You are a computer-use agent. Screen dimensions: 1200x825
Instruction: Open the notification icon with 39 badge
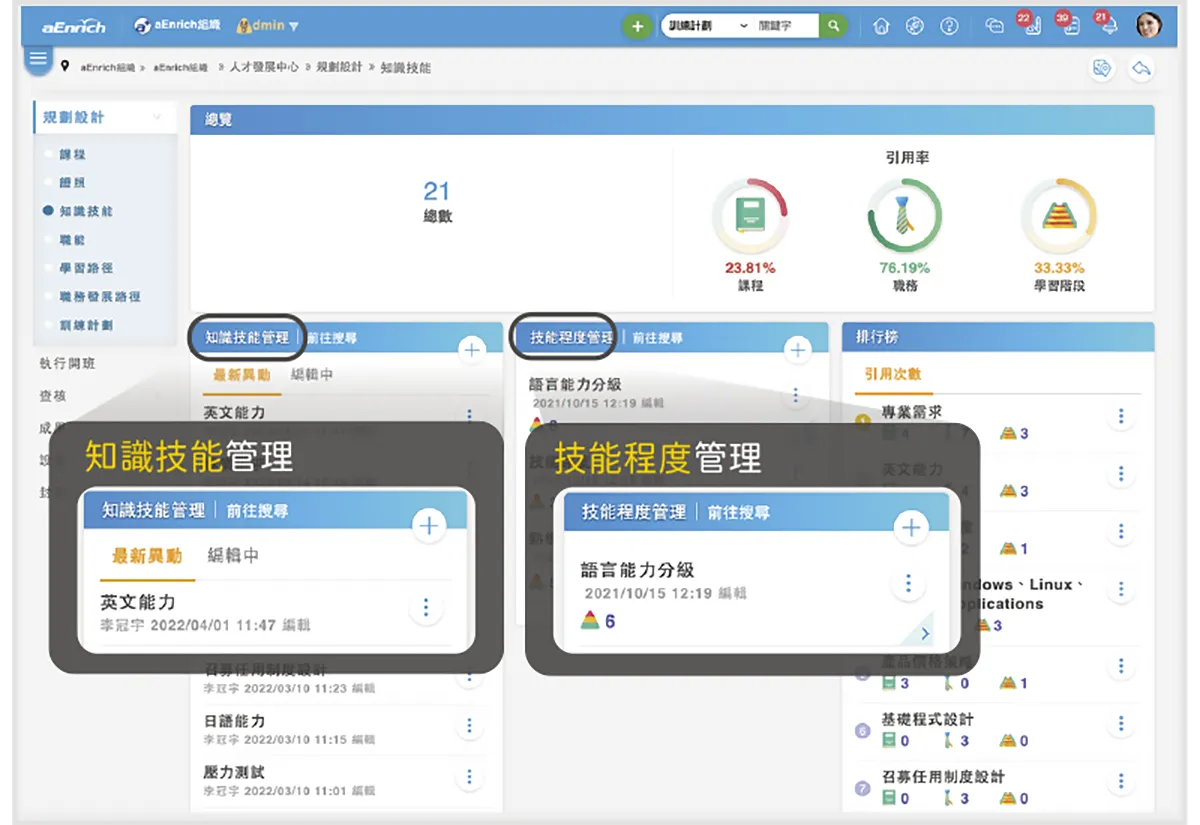point(1073,28)
